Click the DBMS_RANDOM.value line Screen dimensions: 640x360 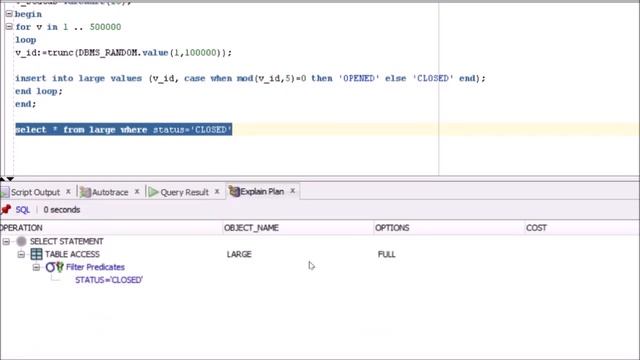(x=123, y=53)
